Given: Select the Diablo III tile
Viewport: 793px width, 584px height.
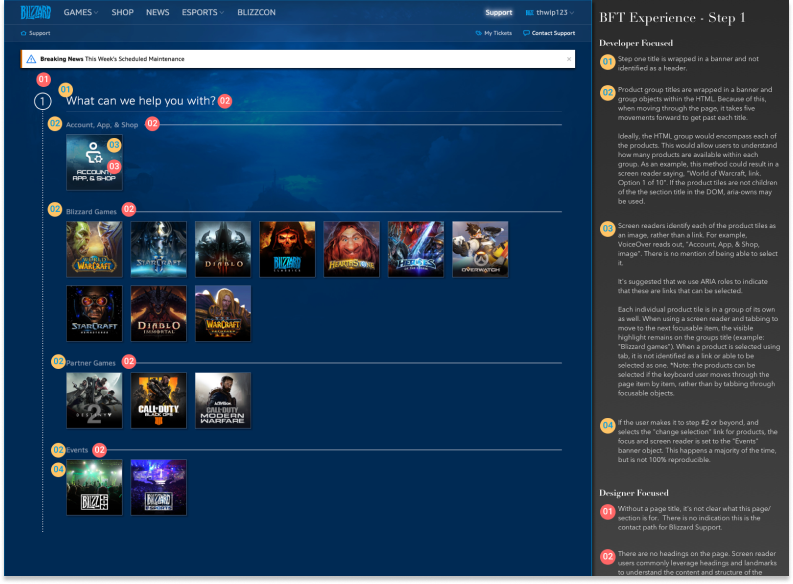Looking at the screenshot, I should [x=223, y=249].
